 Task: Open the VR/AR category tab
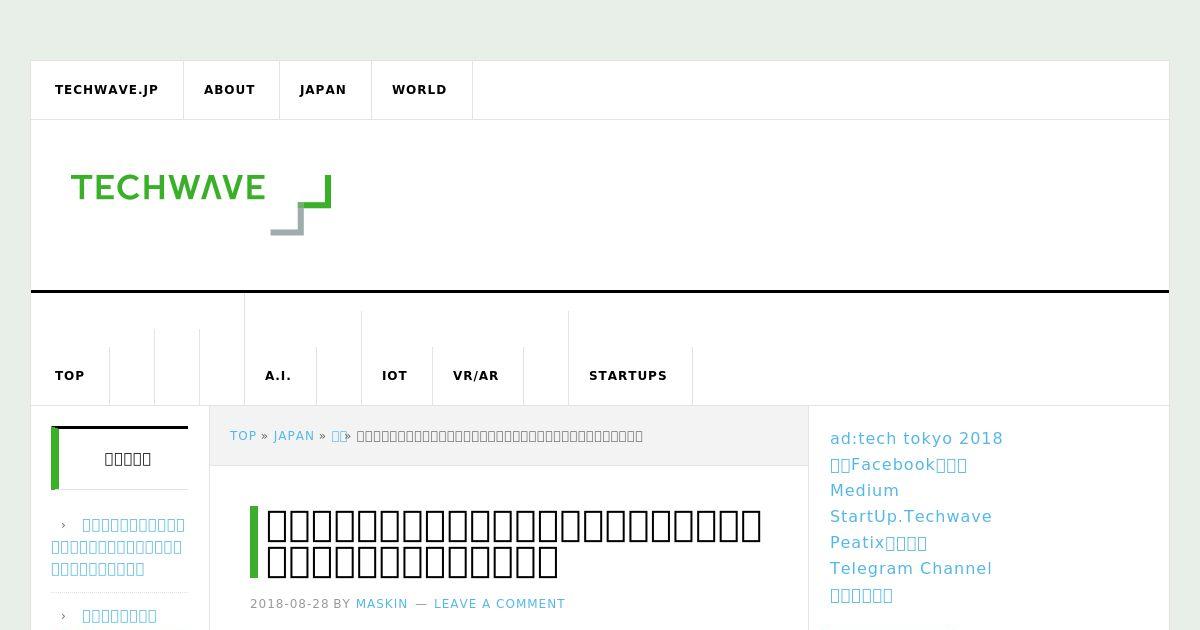coord(476,376)
